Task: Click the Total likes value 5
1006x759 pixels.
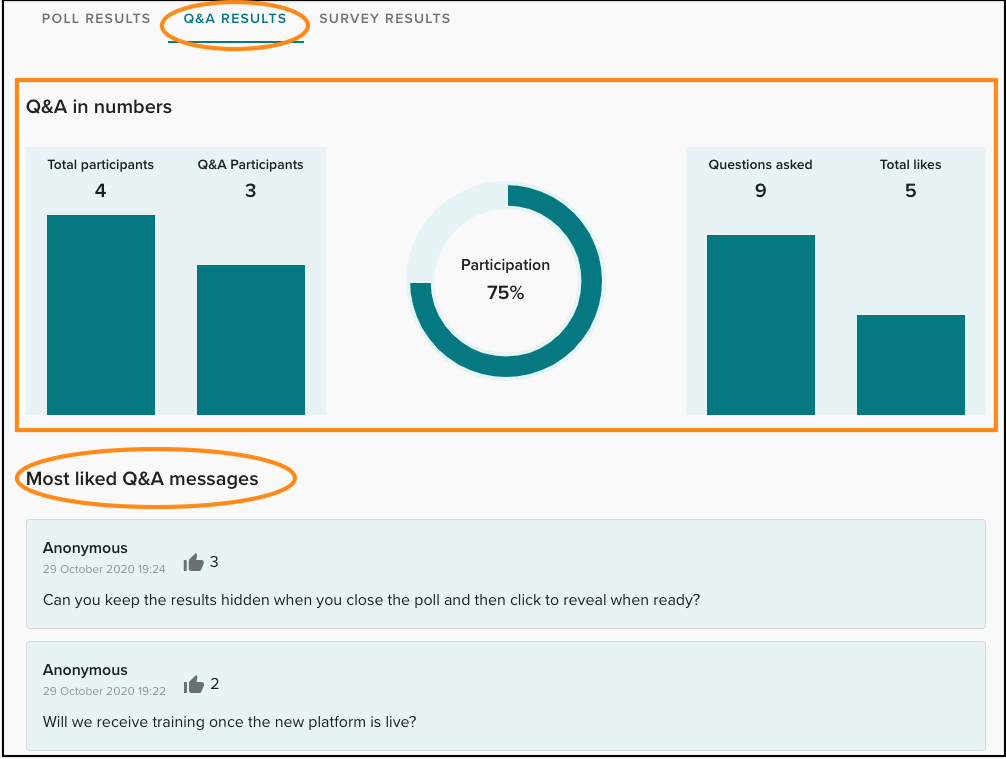Action: tap(910, 191)
